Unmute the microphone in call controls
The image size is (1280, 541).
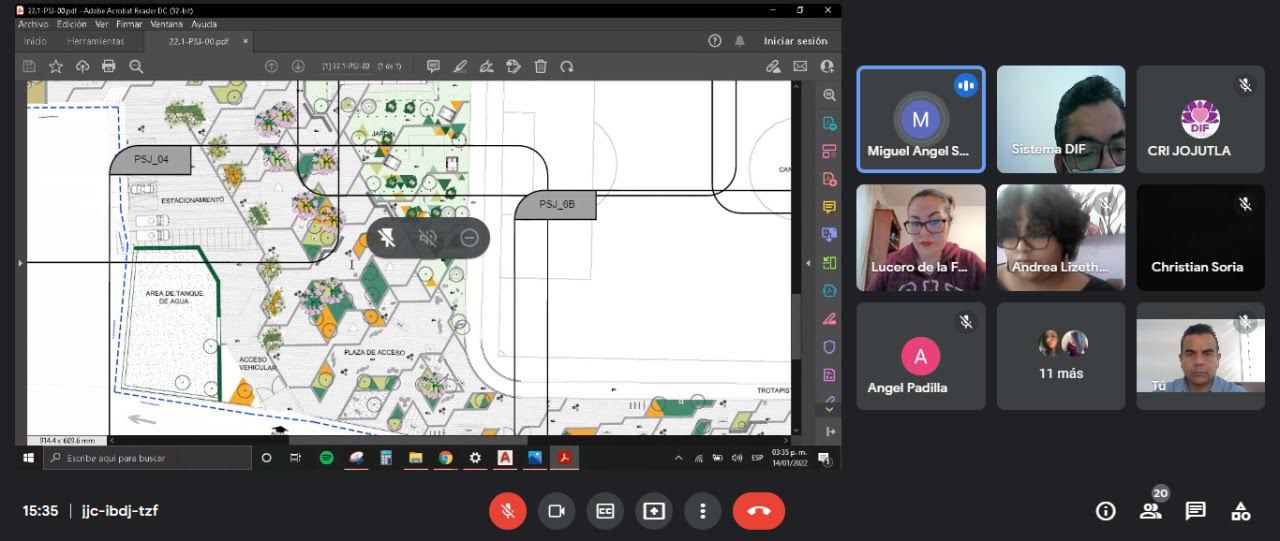point(507,511)
